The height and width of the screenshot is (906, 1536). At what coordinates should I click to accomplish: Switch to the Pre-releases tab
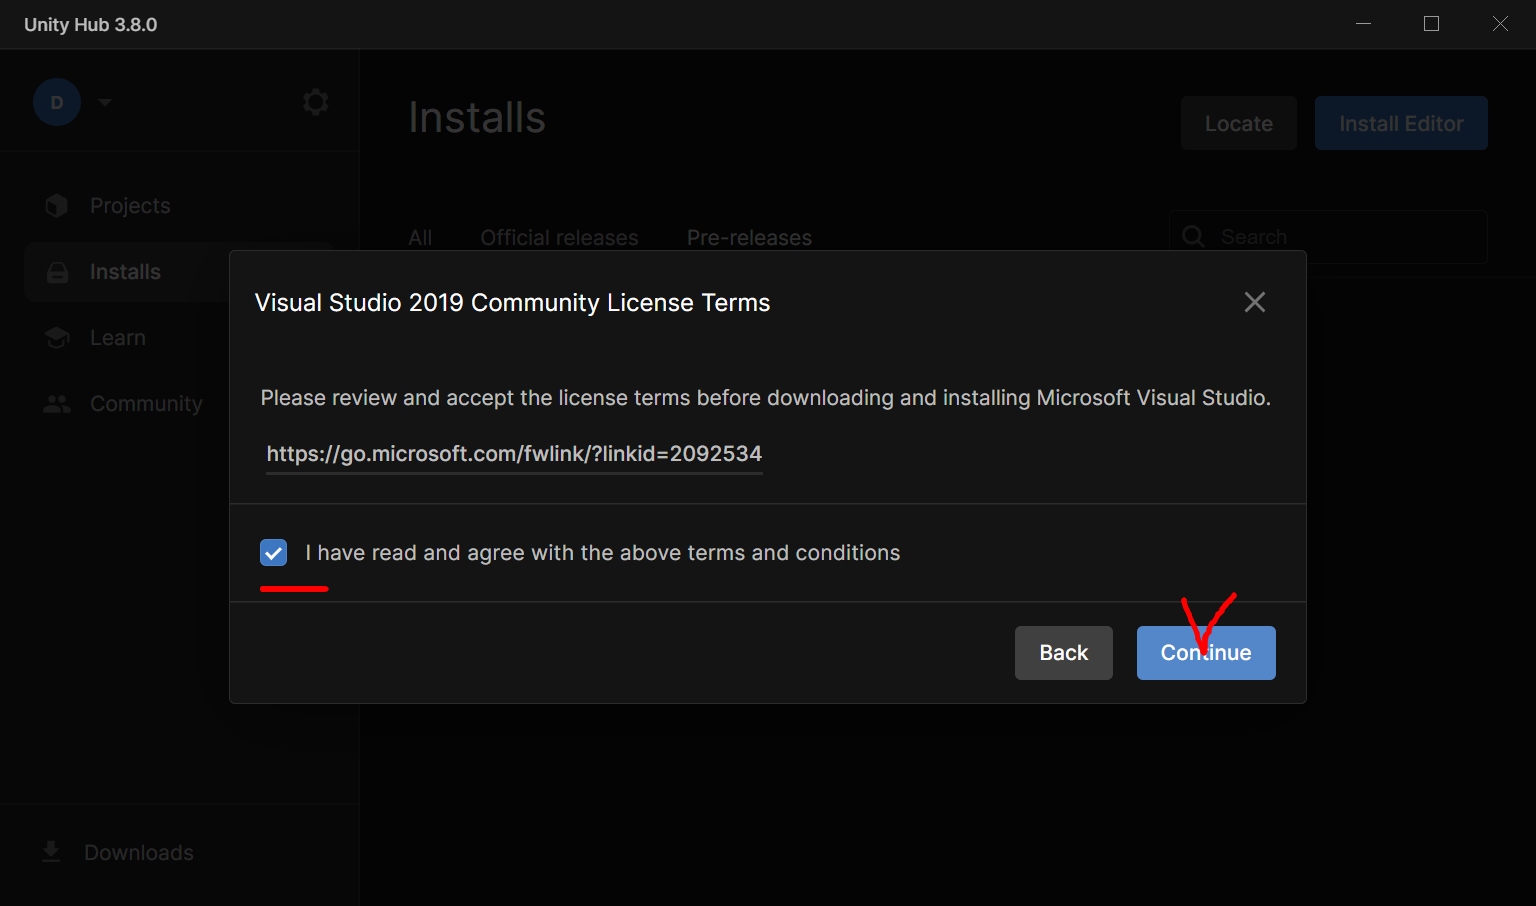click(749, 238)
